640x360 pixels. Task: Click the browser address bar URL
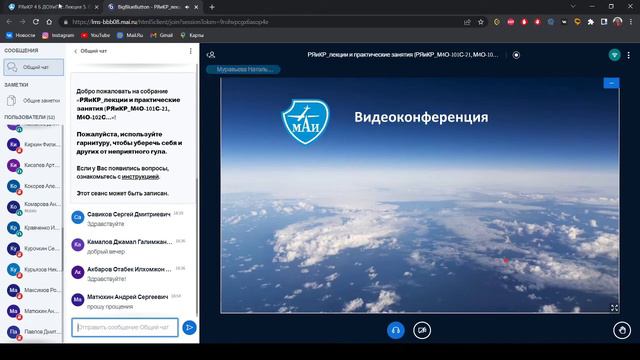(x=170, y=22)
